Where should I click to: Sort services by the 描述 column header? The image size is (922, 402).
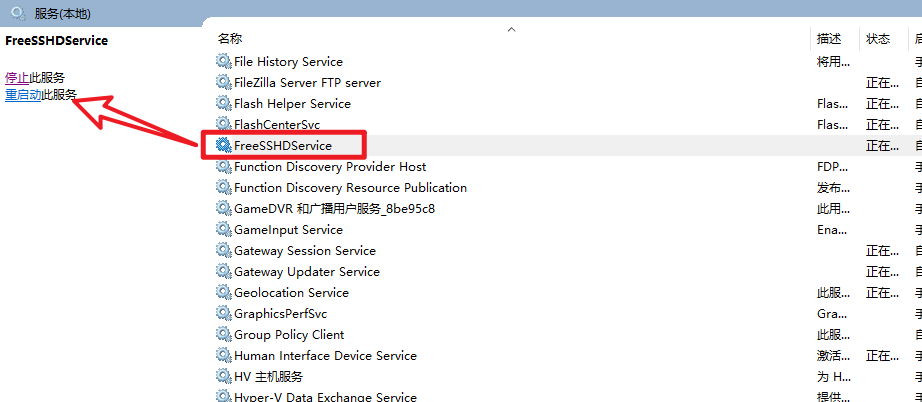click(829, 39)
